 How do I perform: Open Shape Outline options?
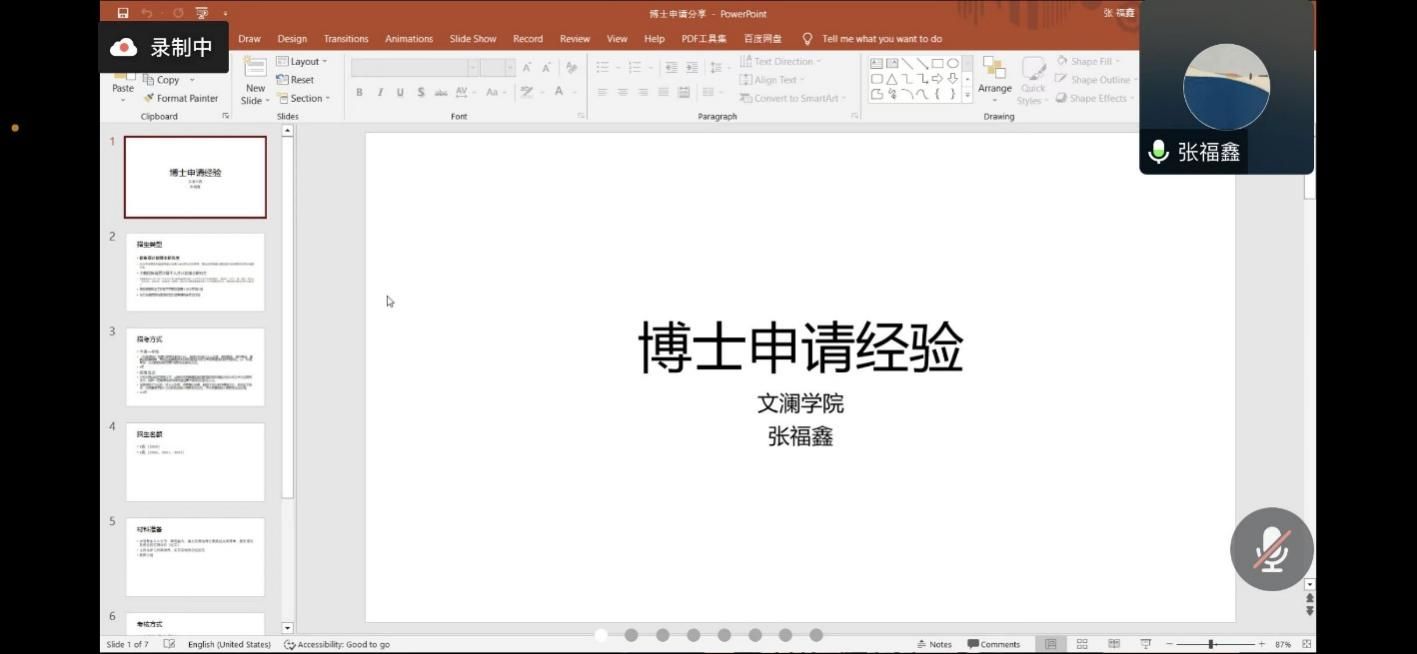(1096, 80)
